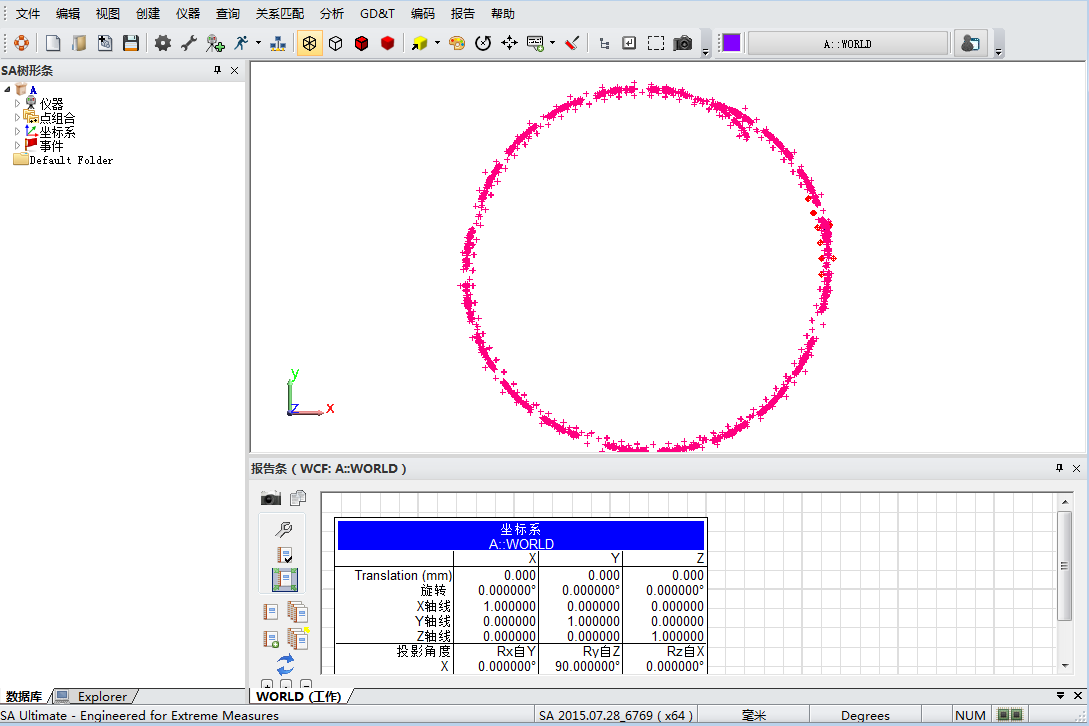Click the color palette icon in toolbar
The image size is (1089, 726).
click(x=457, y=43)
